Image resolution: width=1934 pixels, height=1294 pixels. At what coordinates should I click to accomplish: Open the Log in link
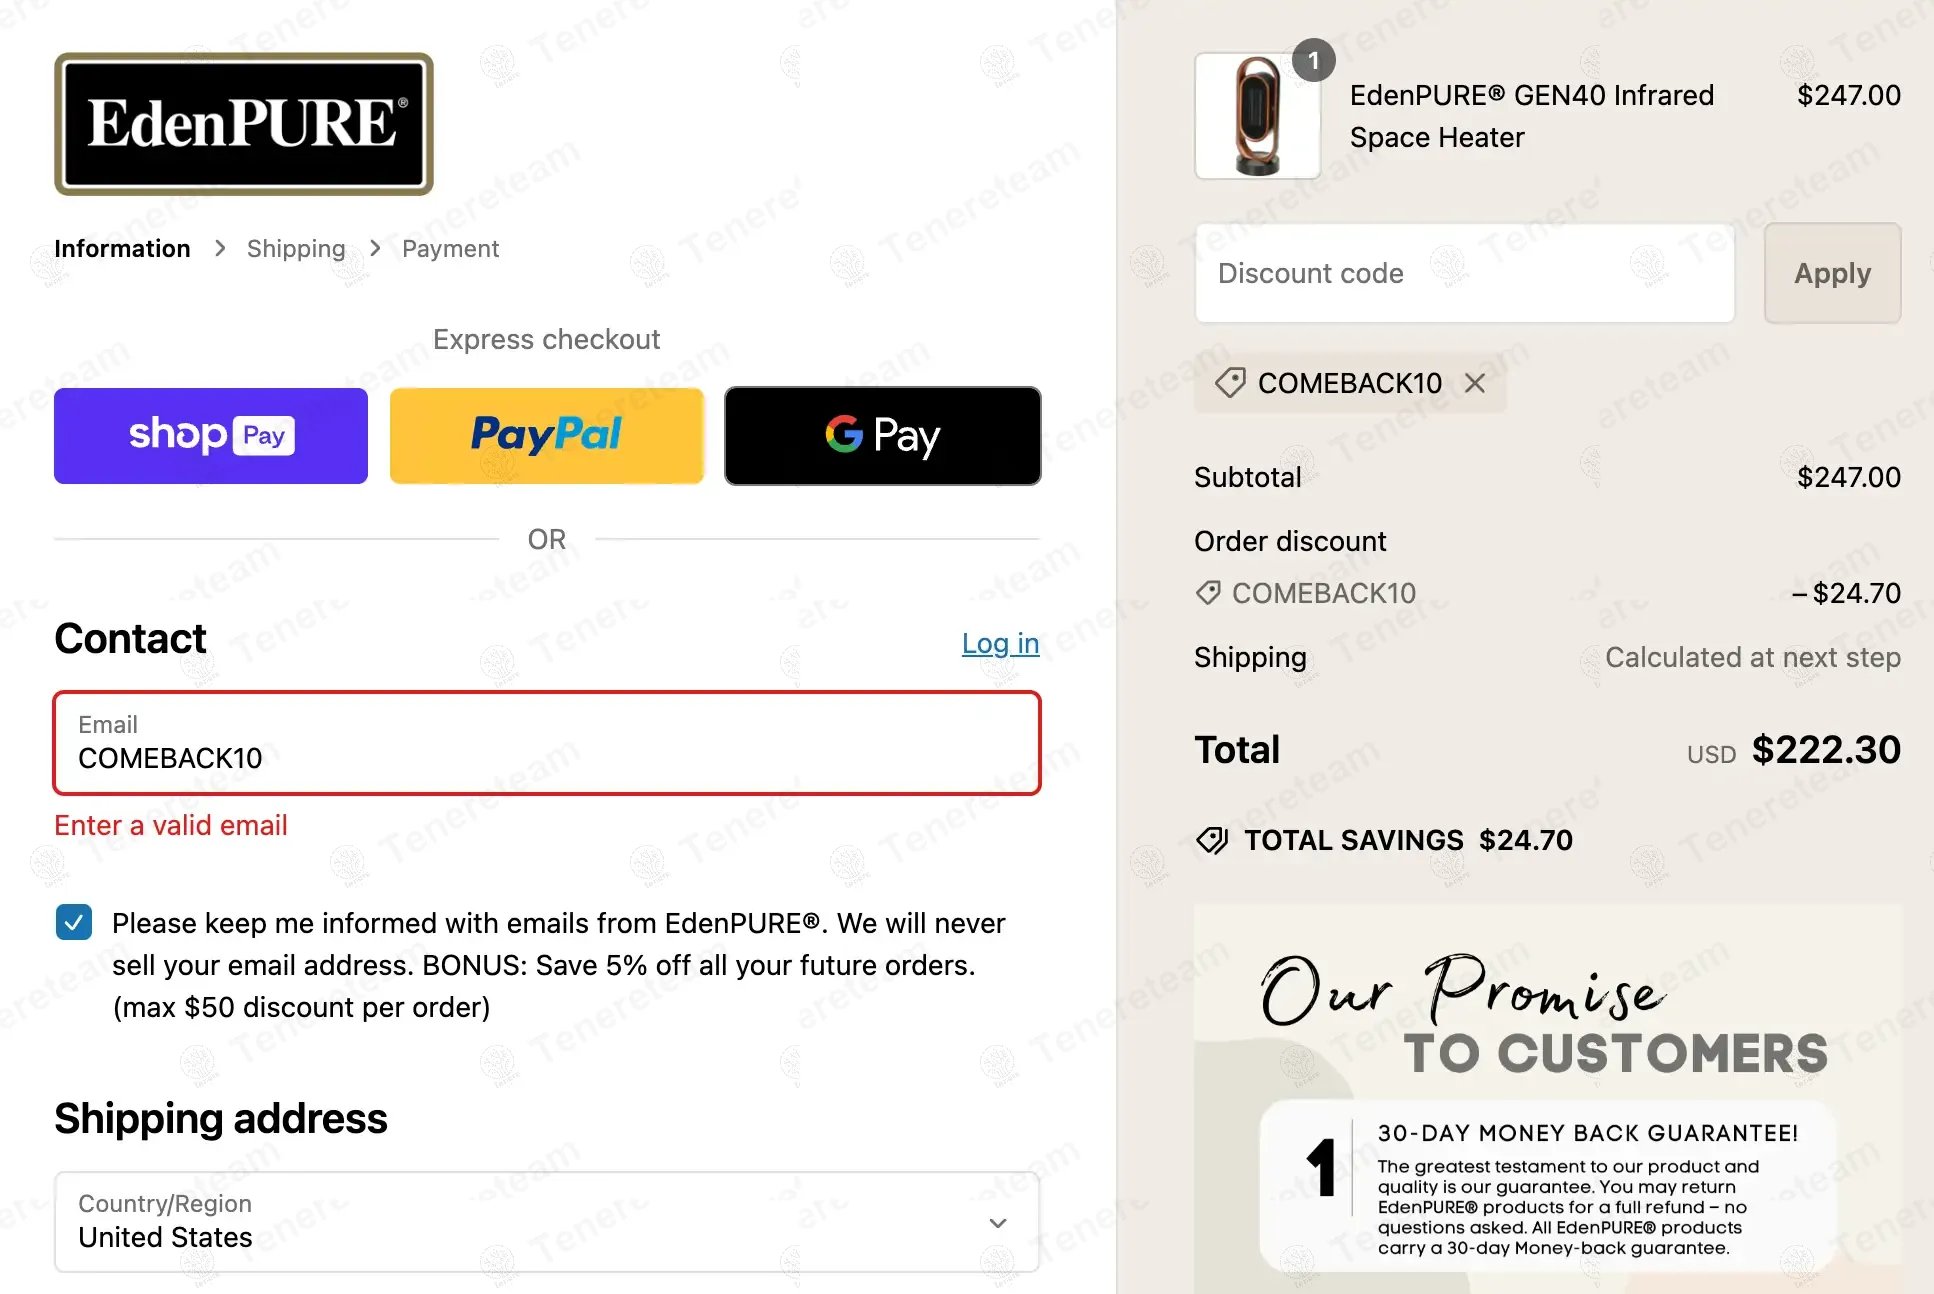point(999,643)
